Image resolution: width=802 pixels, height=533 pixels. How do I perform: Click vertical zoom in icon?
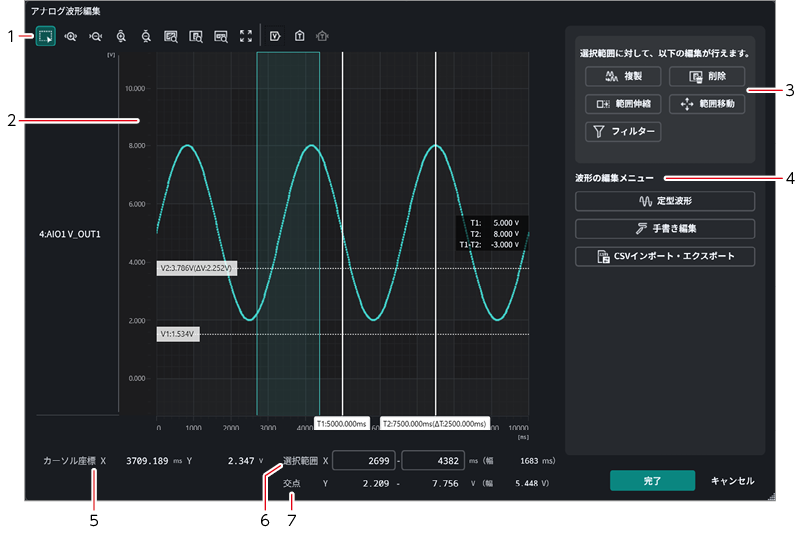[x=121, y=36]
